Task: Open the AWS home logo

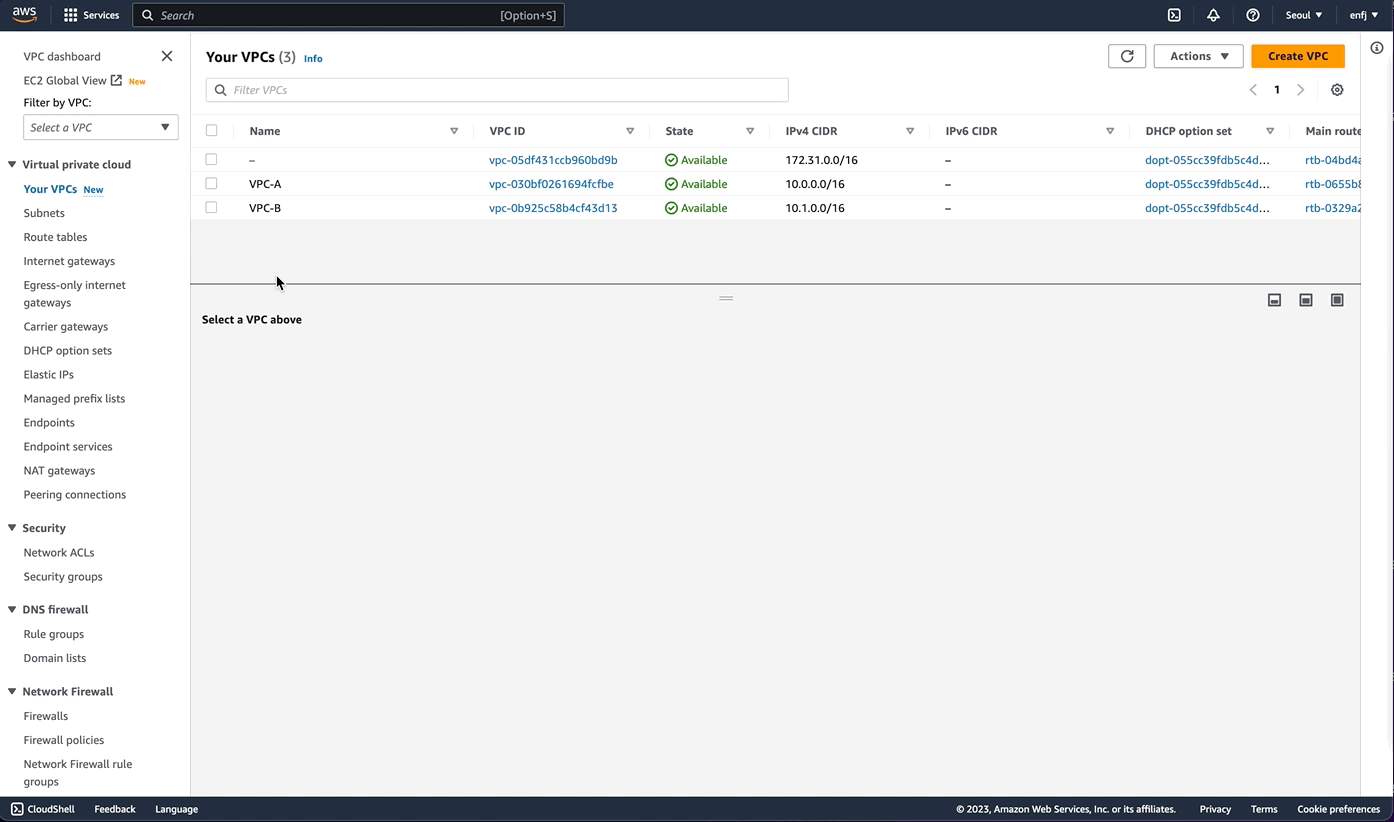Action: [24, 15]
